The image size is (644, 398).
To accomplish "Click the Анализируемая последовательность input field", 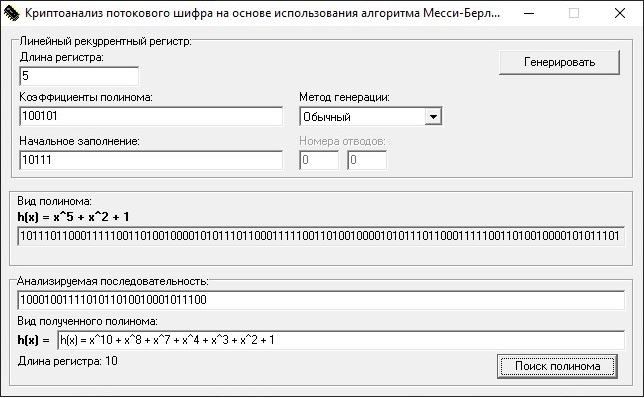I will point(321,300).
